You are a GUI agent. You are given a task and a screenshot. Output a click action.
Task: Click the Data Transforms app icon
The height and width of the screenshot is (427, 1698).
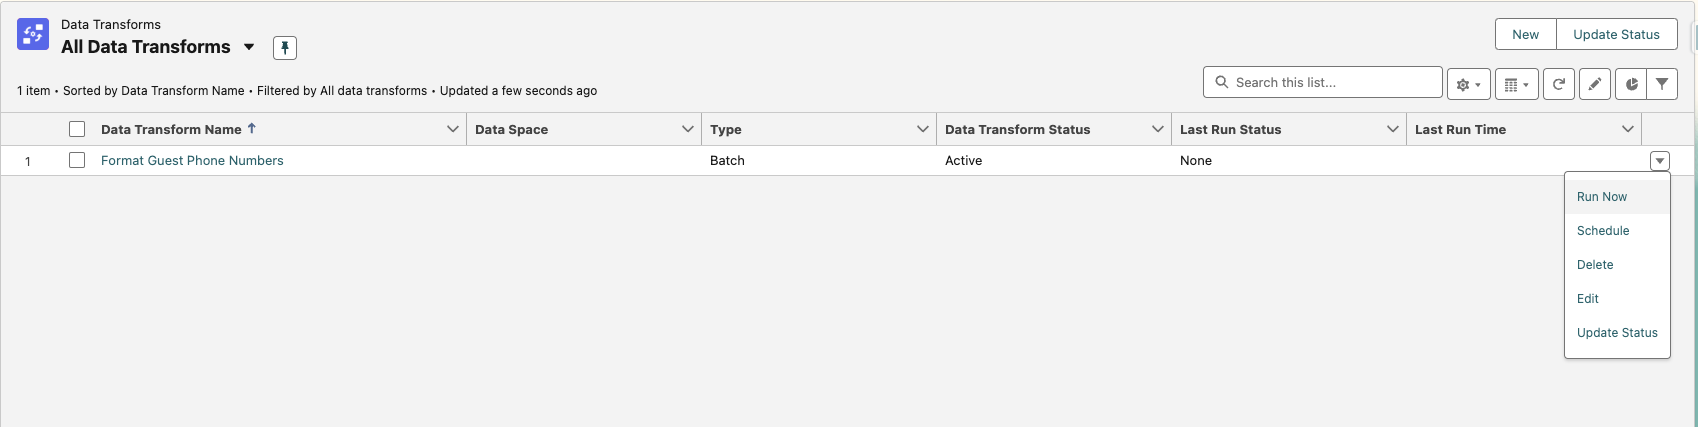point(33,35)
